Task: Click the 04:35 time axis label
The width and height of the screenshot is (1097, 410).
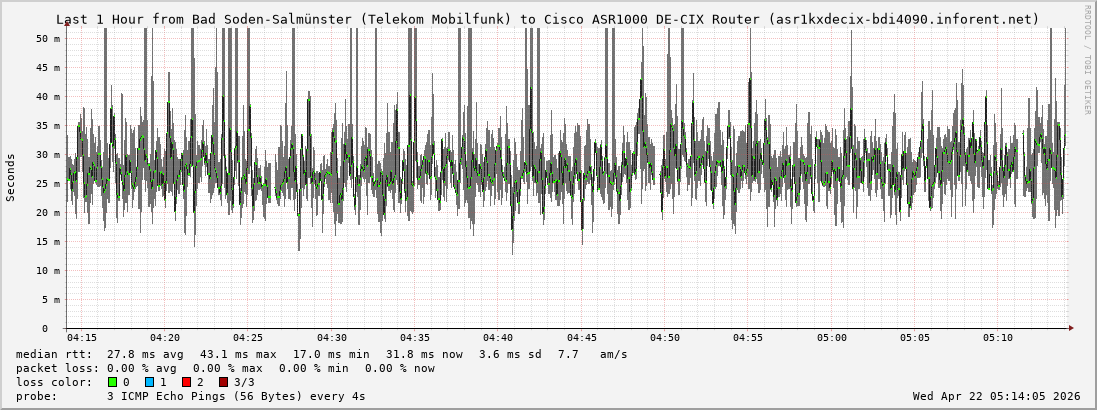Action: tap(415, 338)
